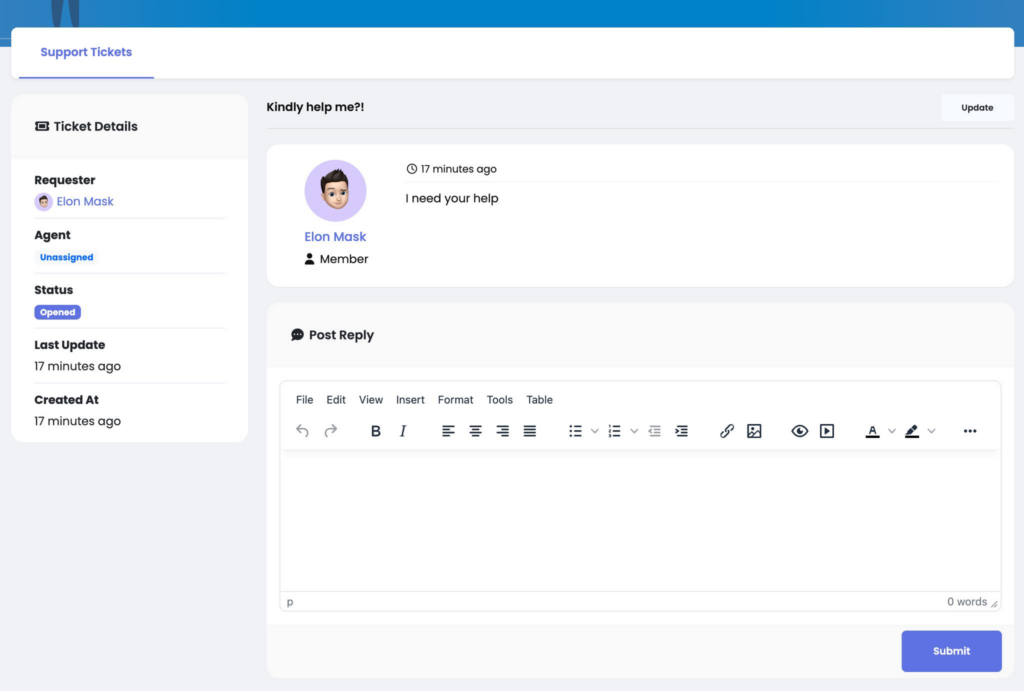The image size is (1024, 691).
Task: Justify the text alignment
Action: point(530,431)
